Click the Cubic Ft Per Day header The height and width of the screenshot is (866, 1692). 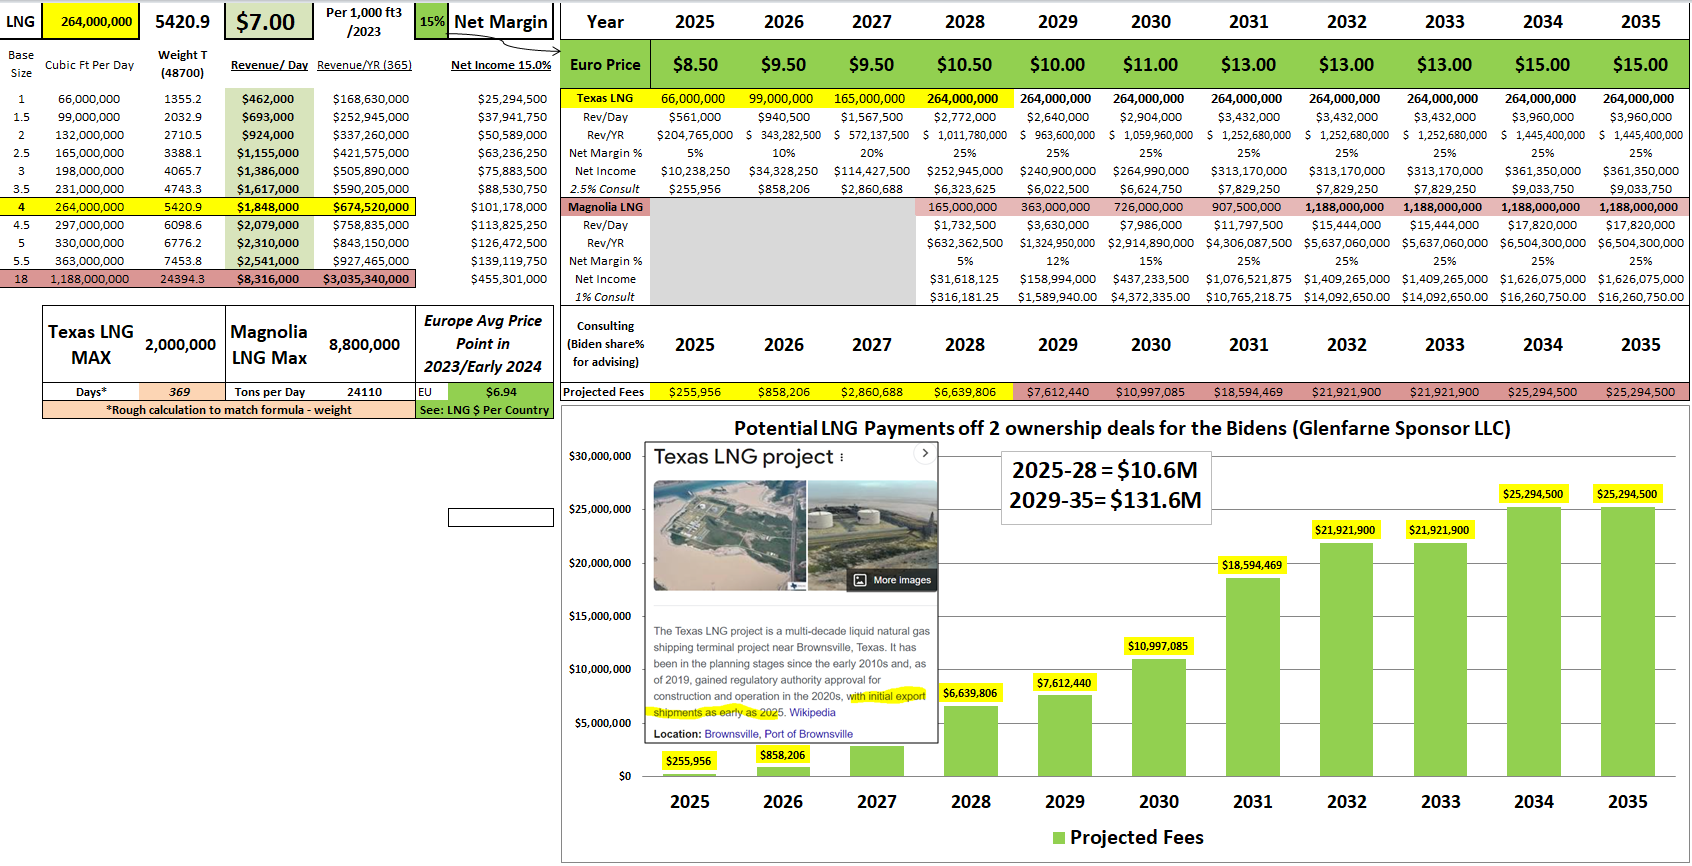point(89,65)
